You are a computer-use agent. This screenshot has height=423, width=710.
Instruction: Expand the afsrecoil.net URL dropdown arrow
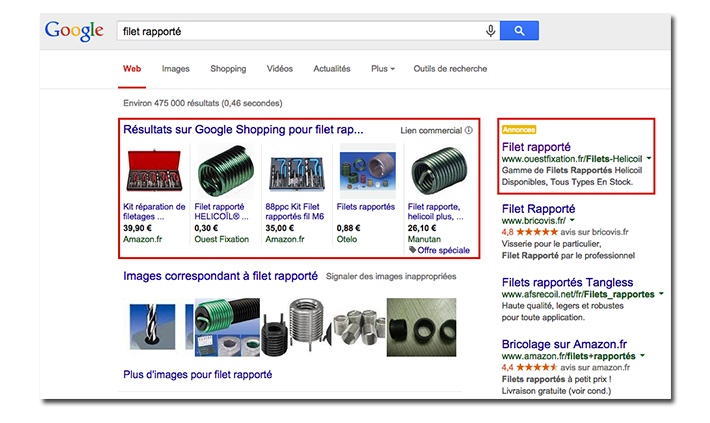661,294
